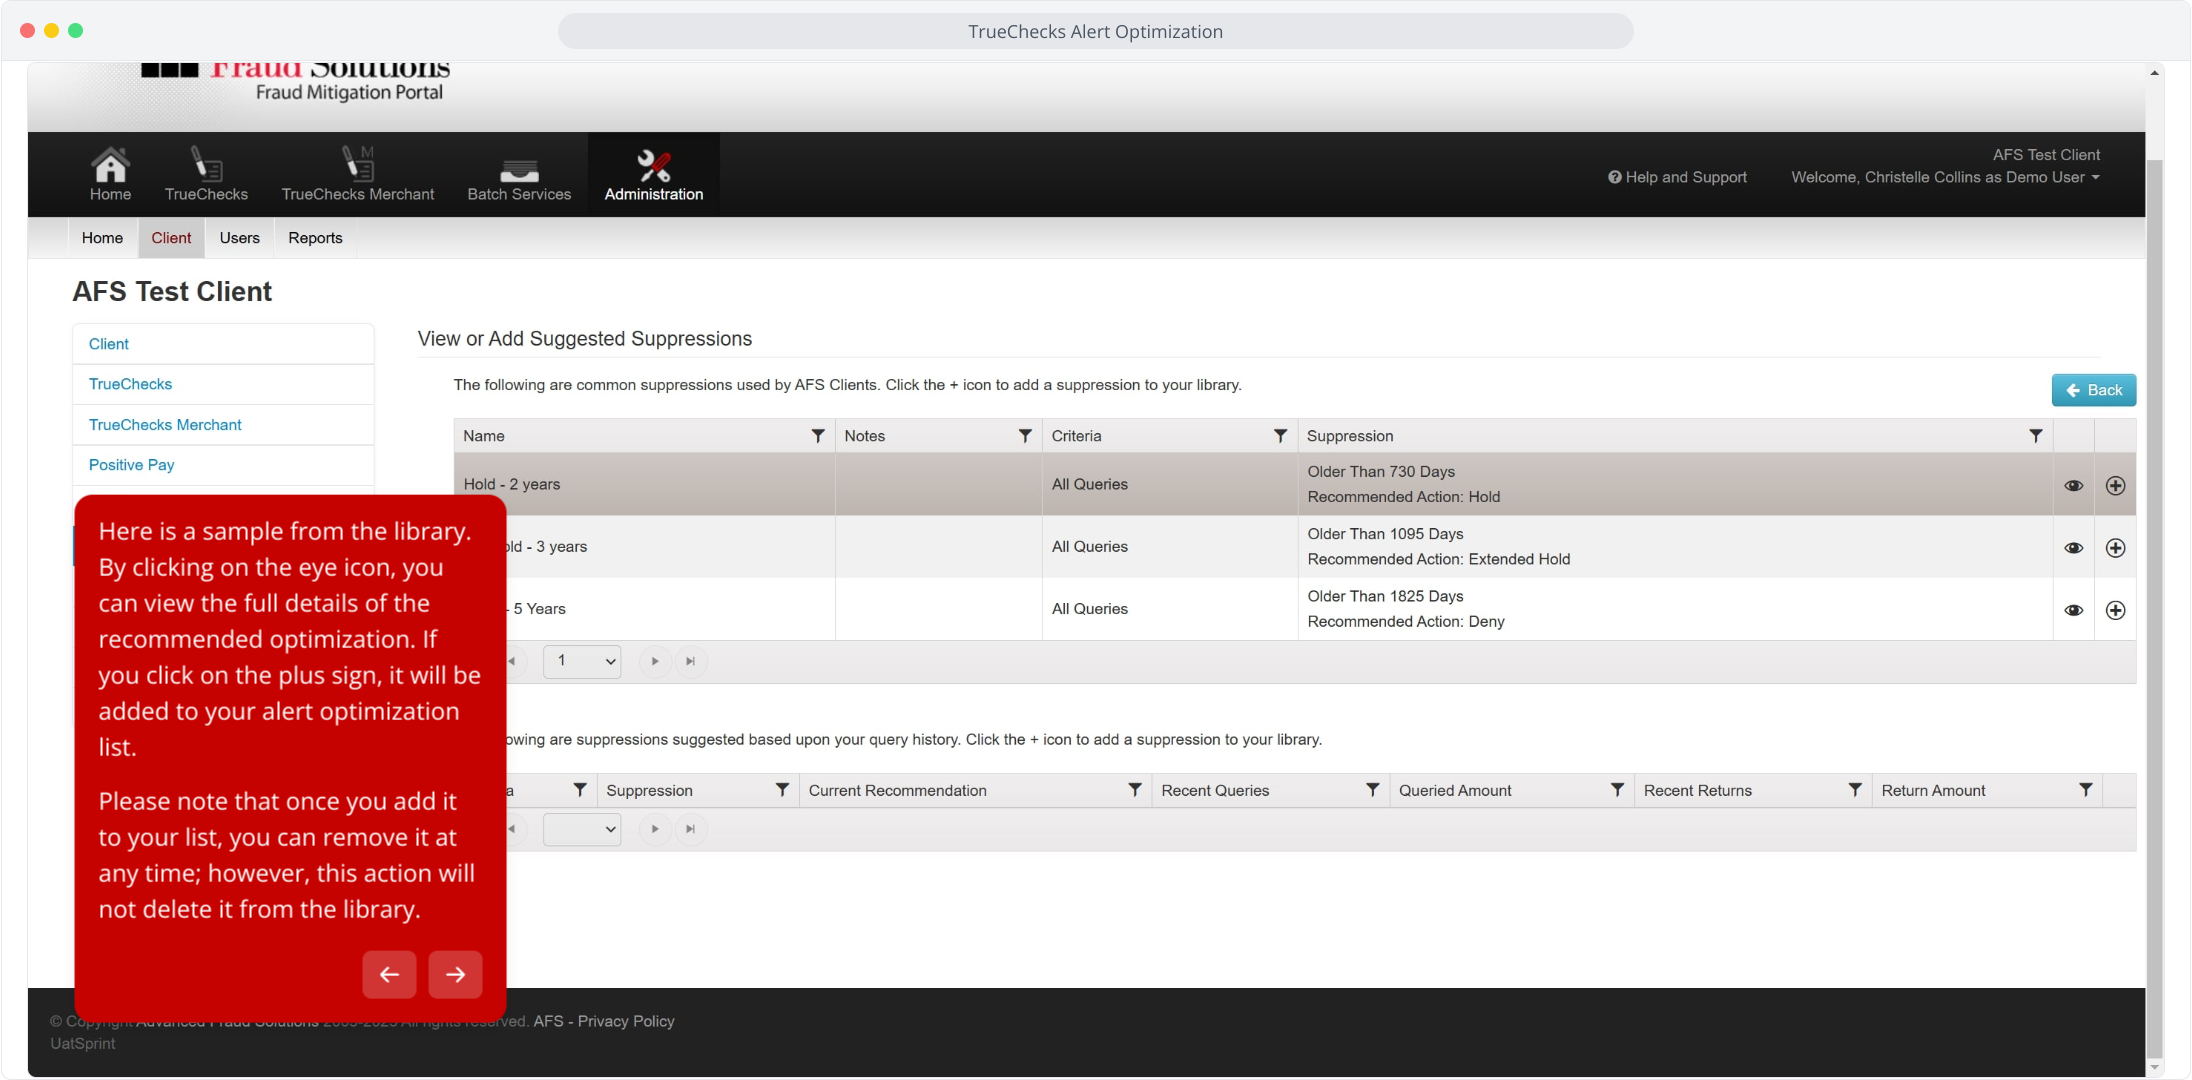The width and height of the screenshot is (2192, 1080).
Task: Go to last page of suggested suppressions grid
Action: [x=690, y=829]
